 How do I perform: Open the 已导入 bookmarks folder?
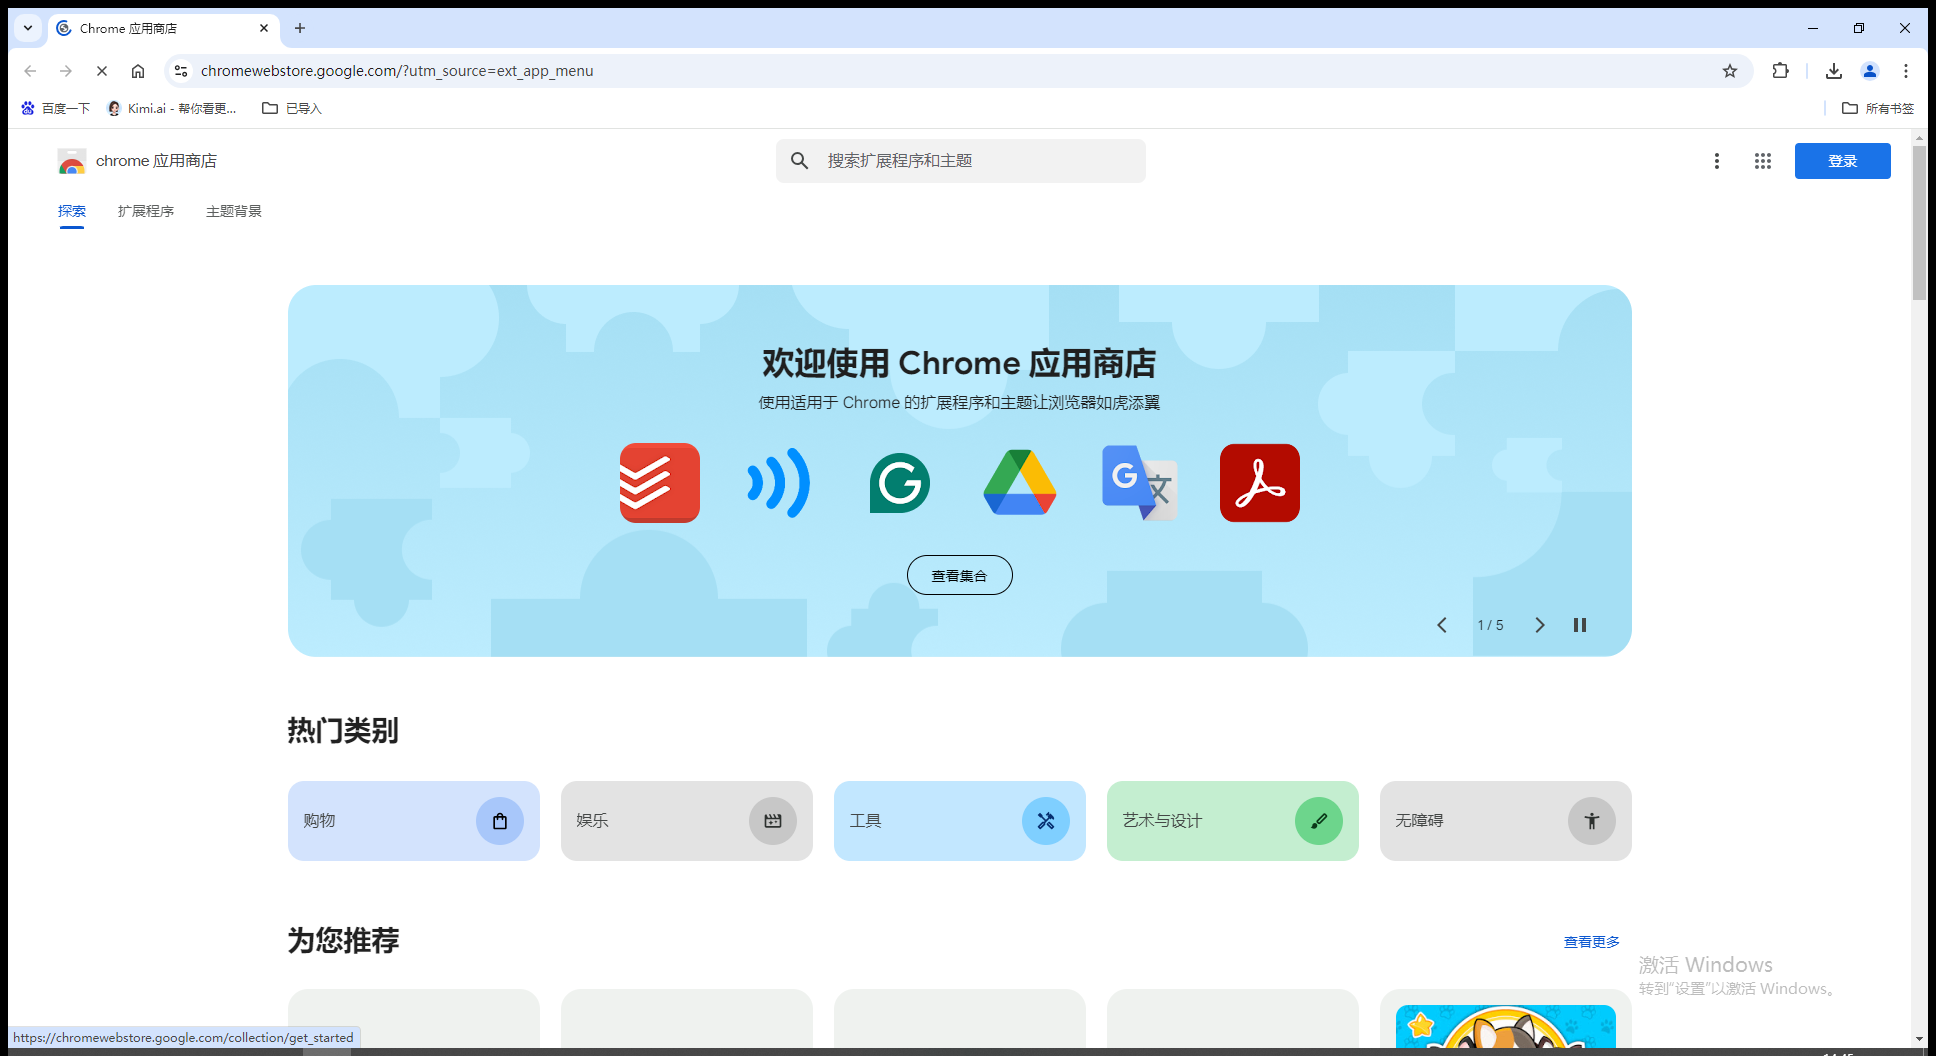pyautogui.click(x=292, y=108)
